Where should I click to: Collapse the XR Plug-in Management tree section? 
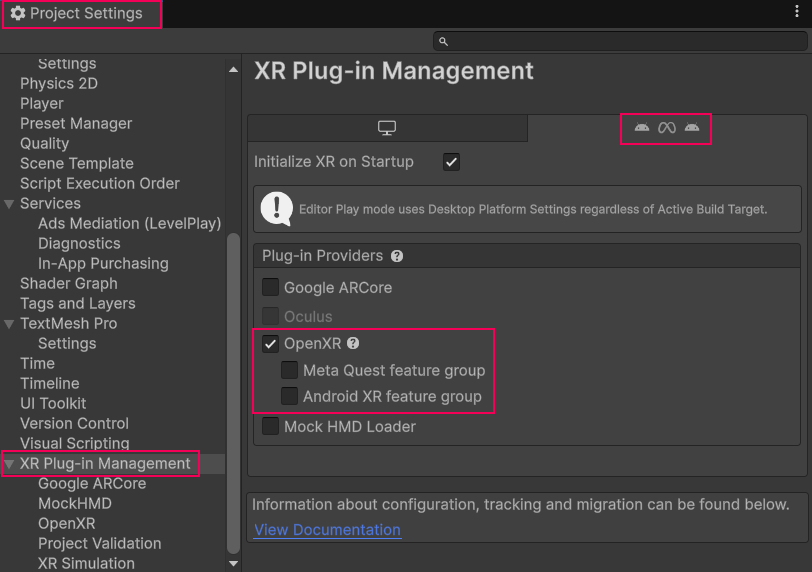(x=9, y=464)
